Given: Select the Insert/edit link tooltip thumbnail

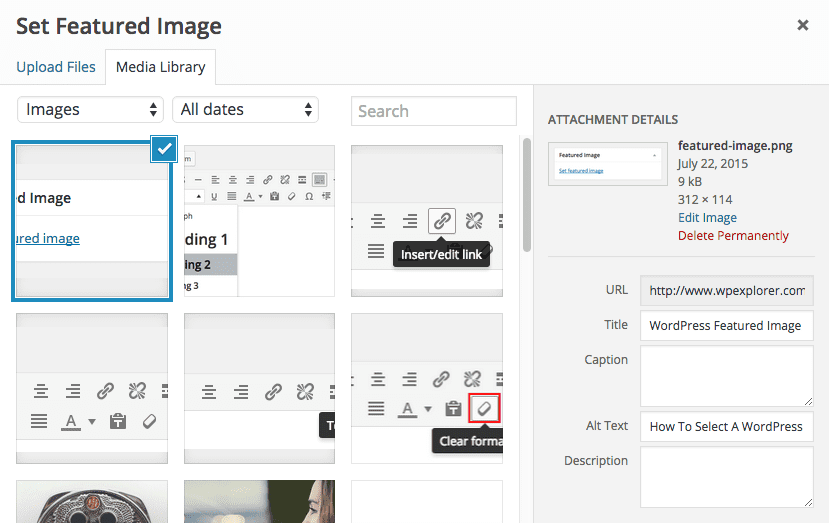Looking at the screenshot, I should [x=427, y=221].
